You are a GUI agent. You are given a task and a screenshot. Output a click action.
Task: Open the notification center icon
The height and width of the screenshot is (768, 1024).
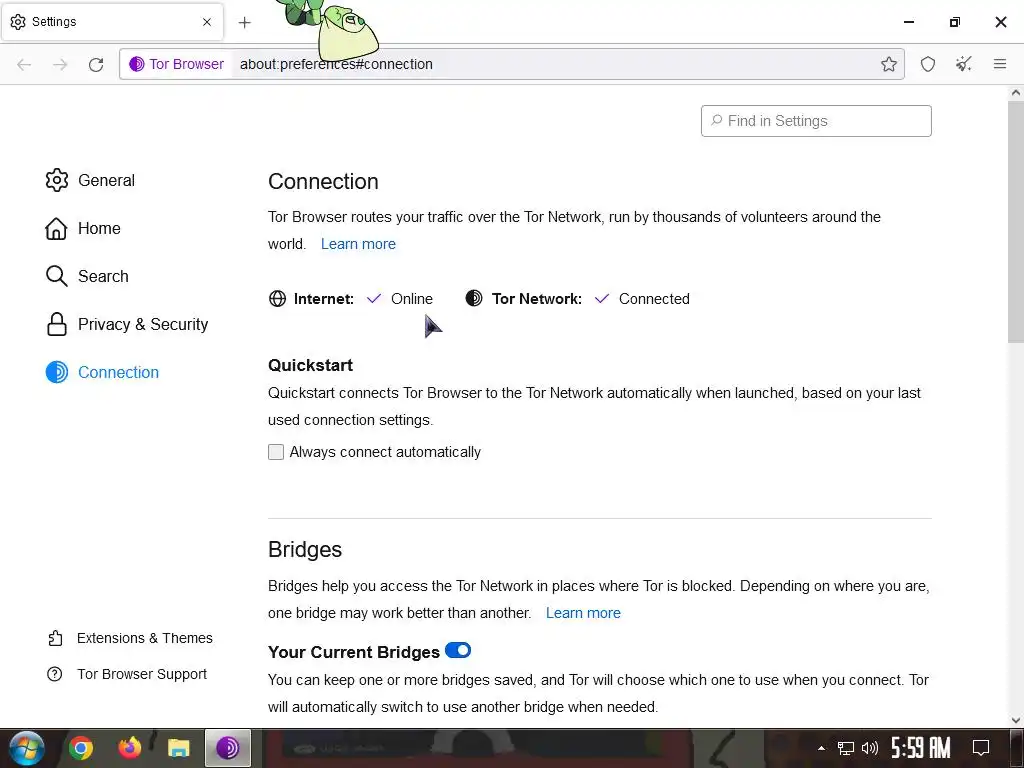pyautogui.click(x=980, y=748)
